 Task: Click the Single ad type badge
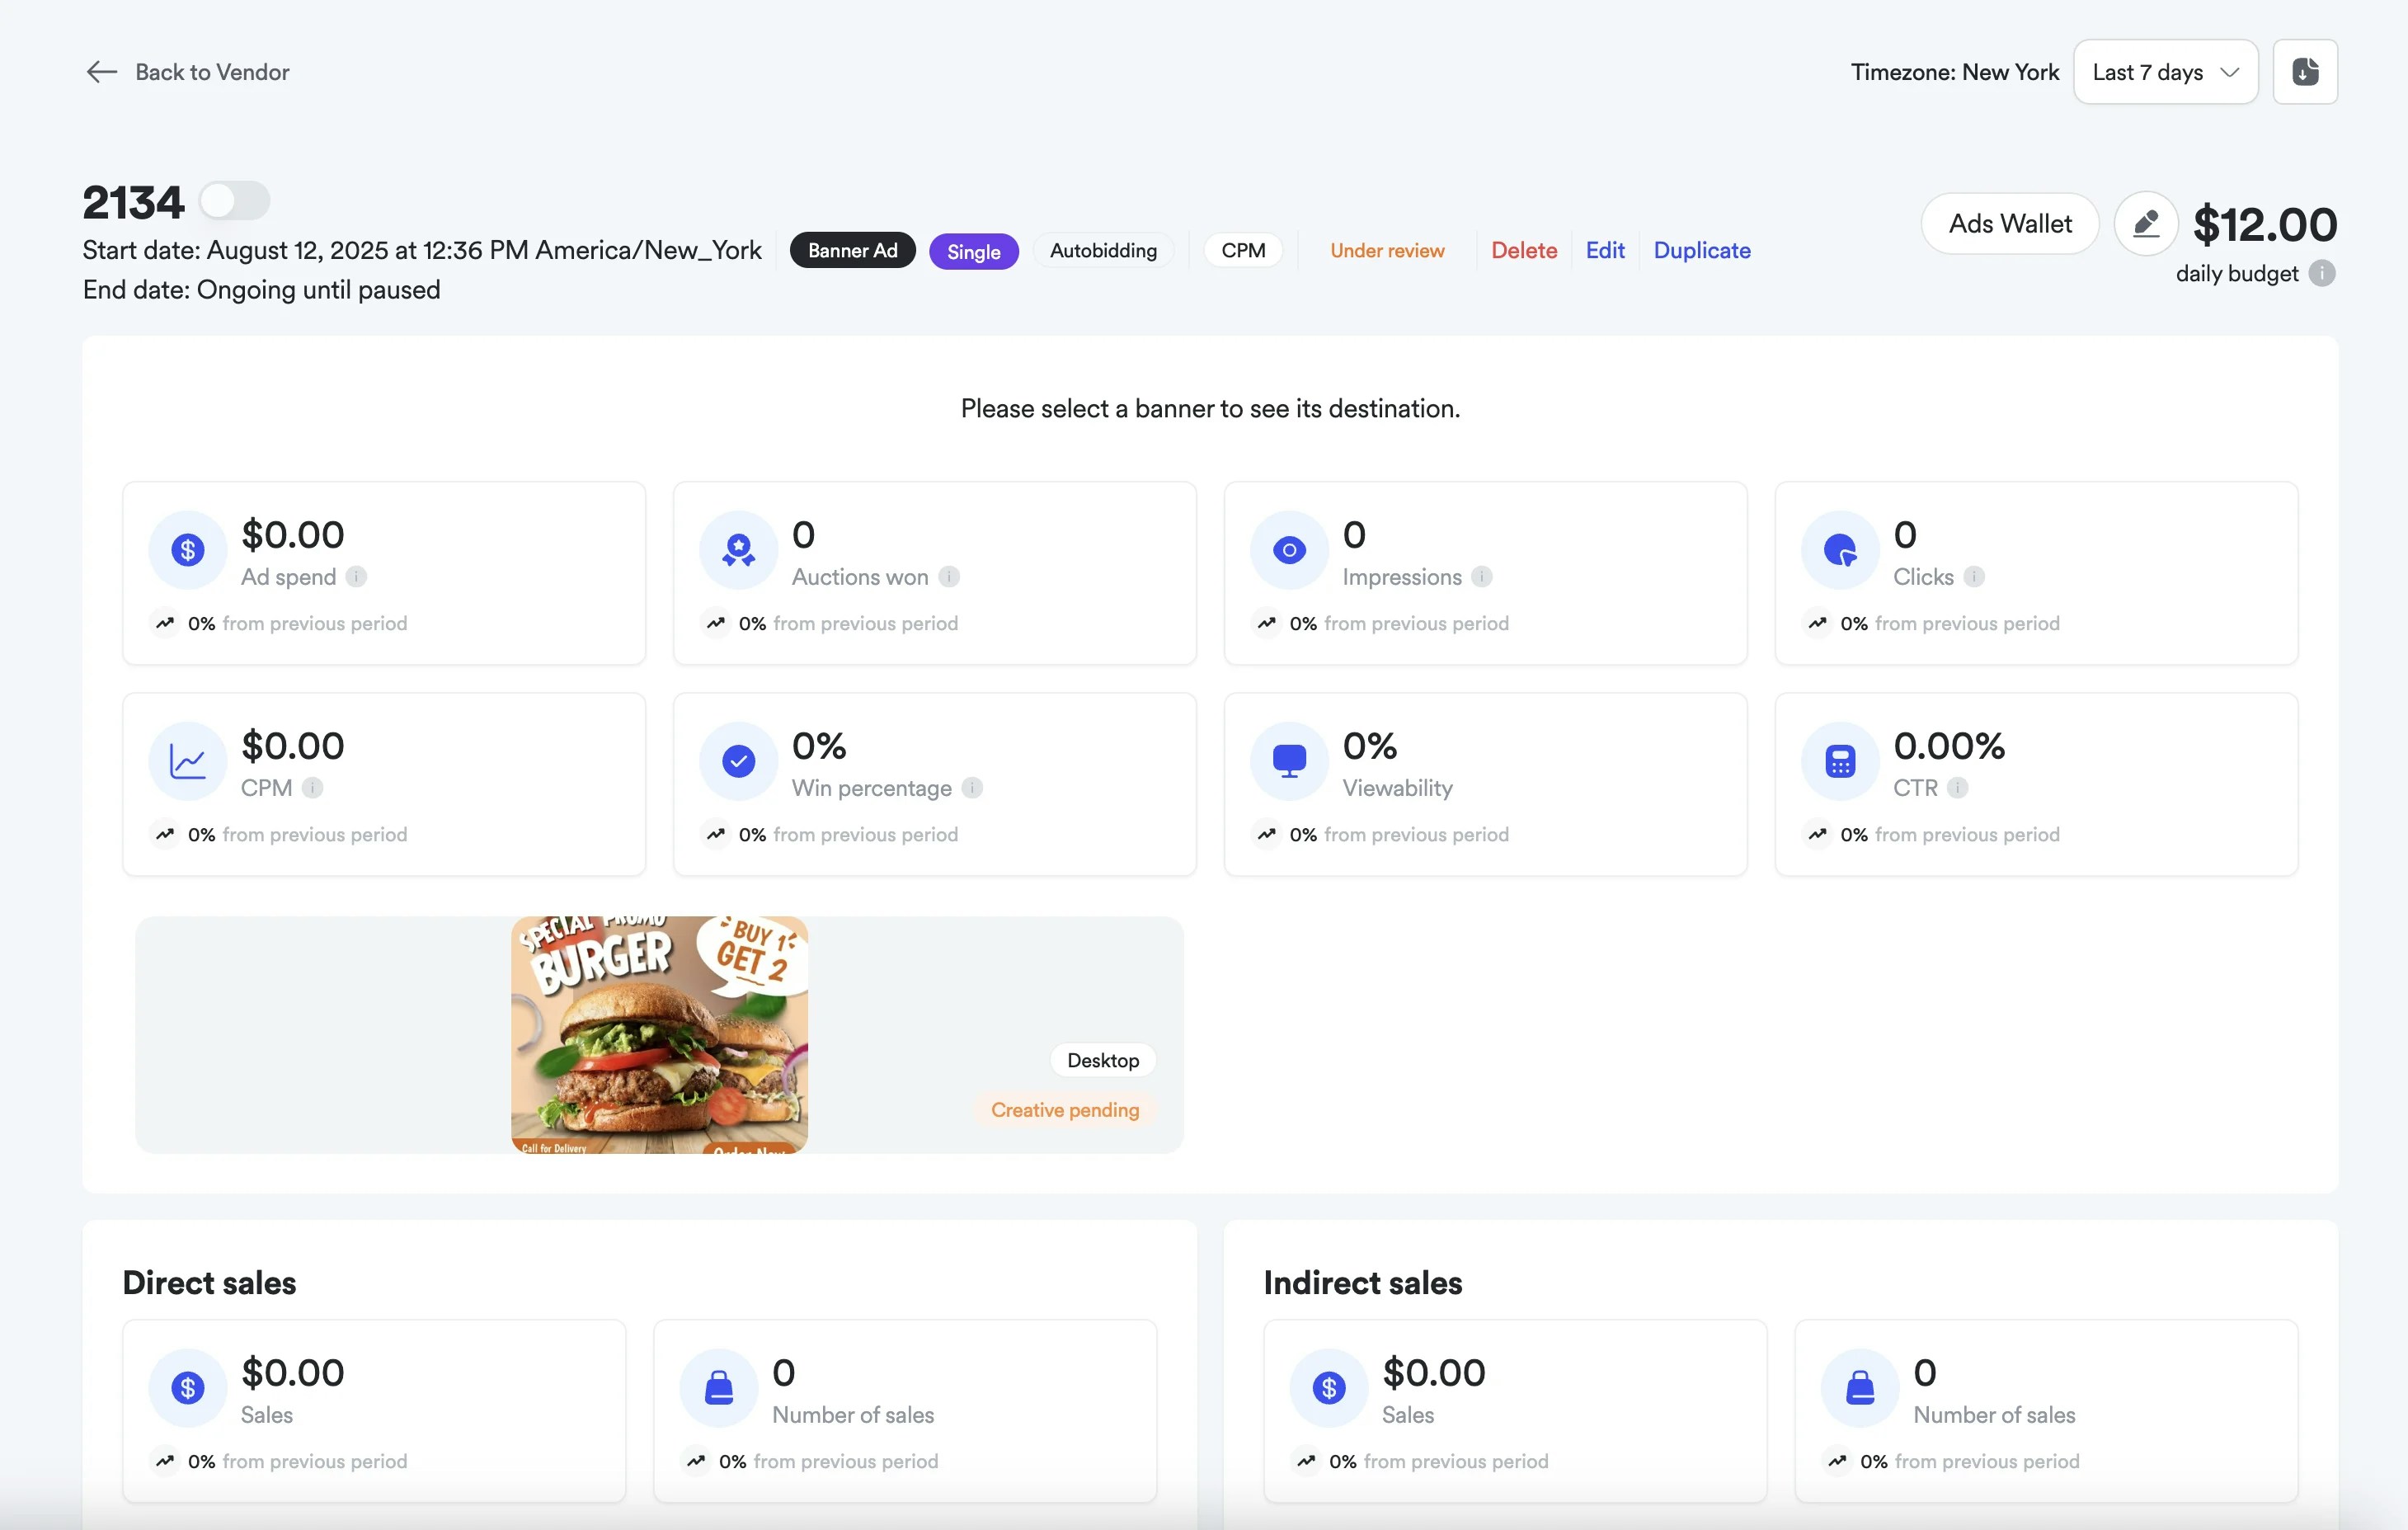[x=973, y=251]
